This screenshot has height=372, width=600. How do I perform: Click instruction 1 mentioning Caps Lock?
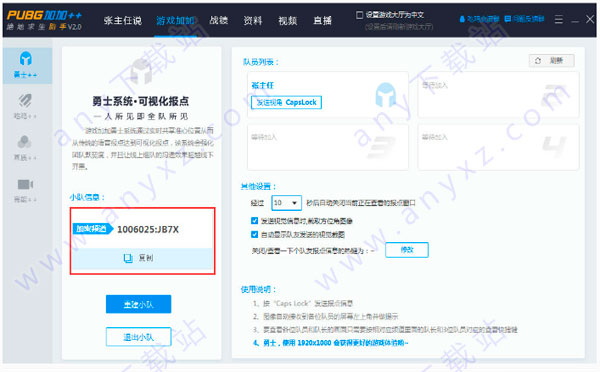click(x=303, y=303)
